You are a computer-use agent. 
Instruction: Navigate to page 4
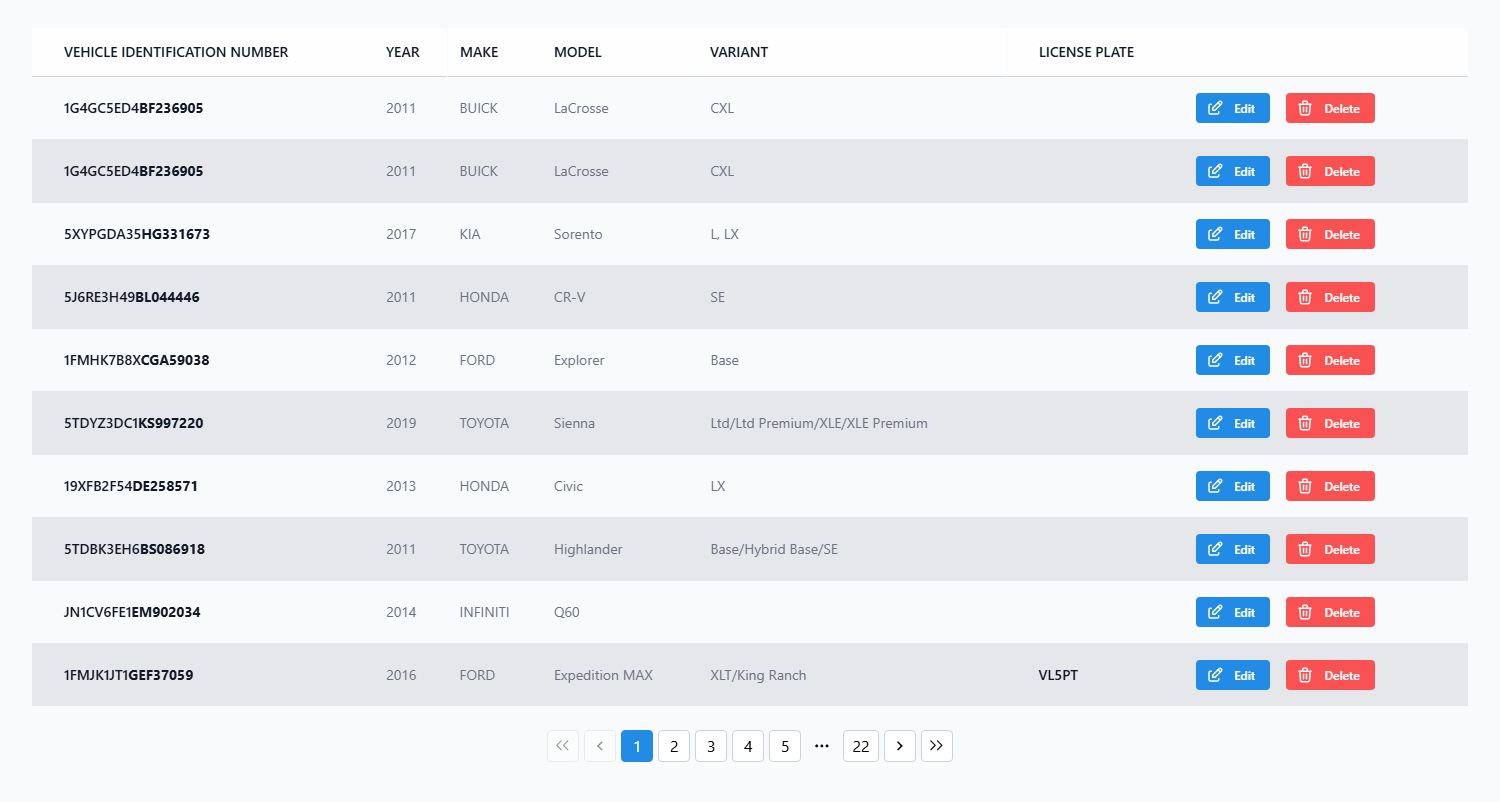click(748, 746)
